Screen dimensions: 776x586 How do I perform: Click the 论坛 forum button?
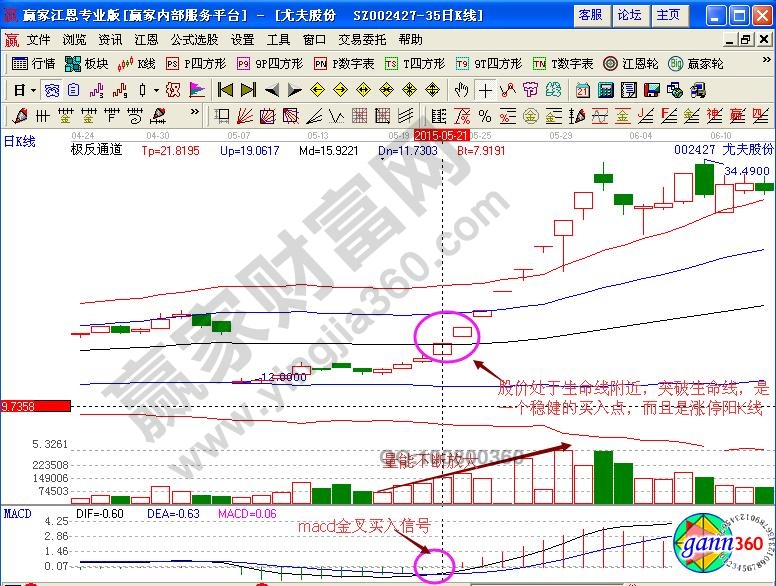coord(629,15)
